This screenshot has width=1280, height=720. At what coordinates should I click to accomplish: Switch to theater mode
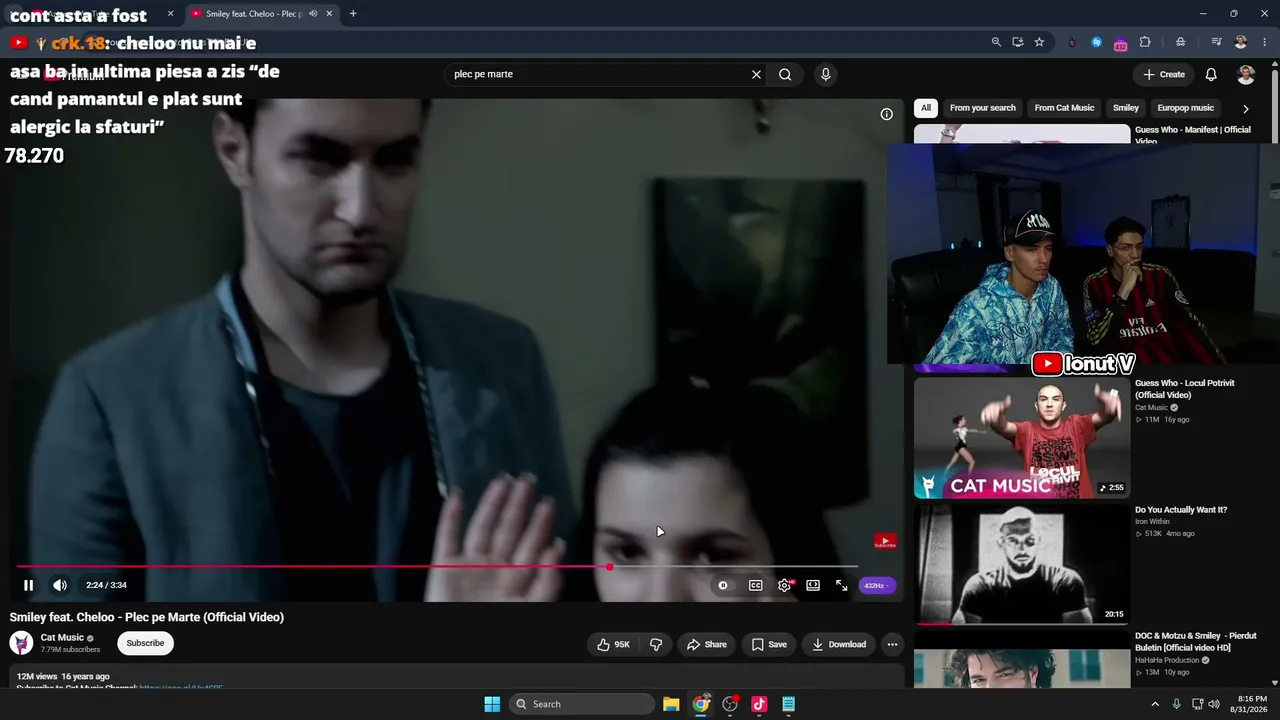[x=813, y=585]
